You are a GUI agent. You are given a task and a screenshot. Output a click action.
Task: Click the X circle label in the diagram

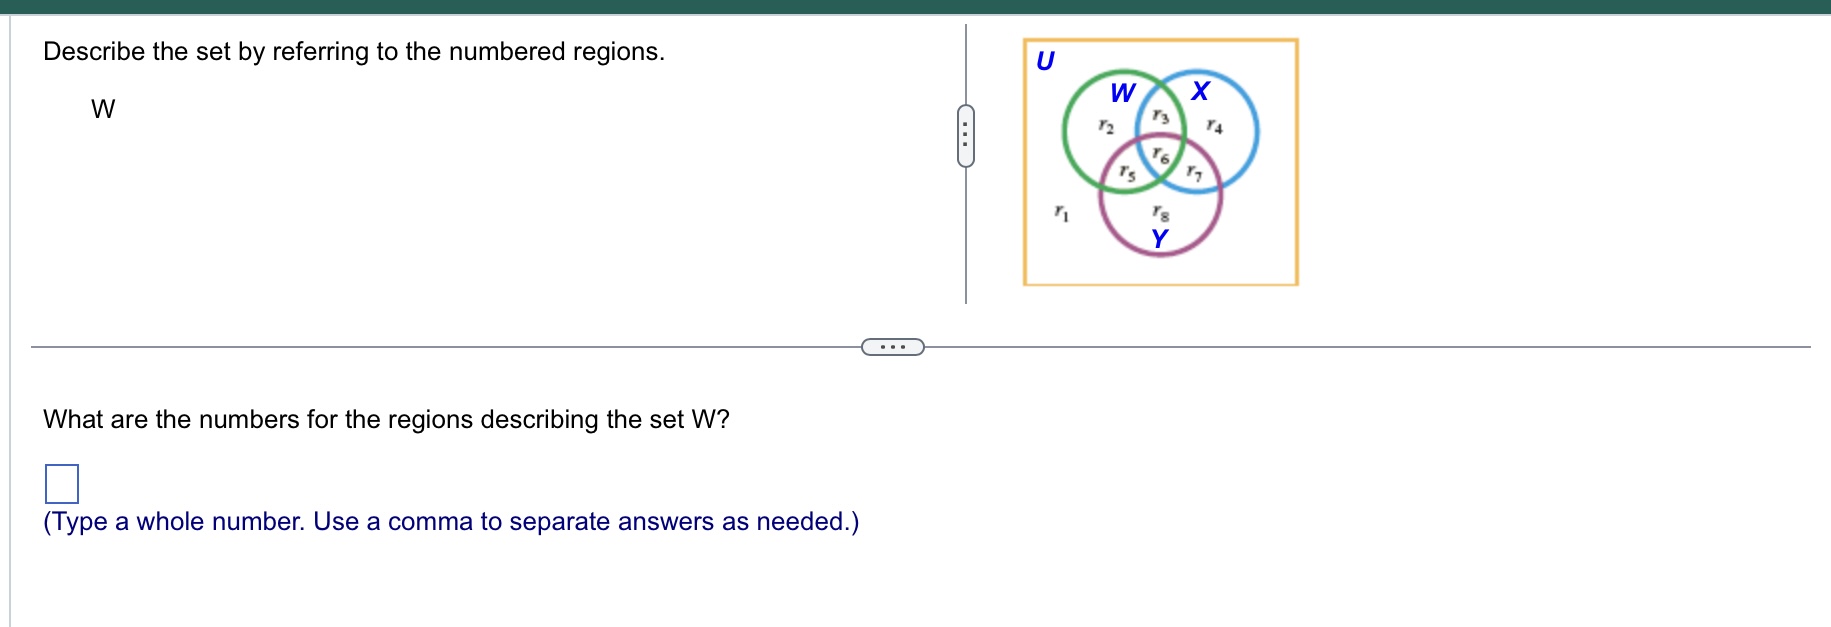pyautogui.click(x=1199, y=91)
